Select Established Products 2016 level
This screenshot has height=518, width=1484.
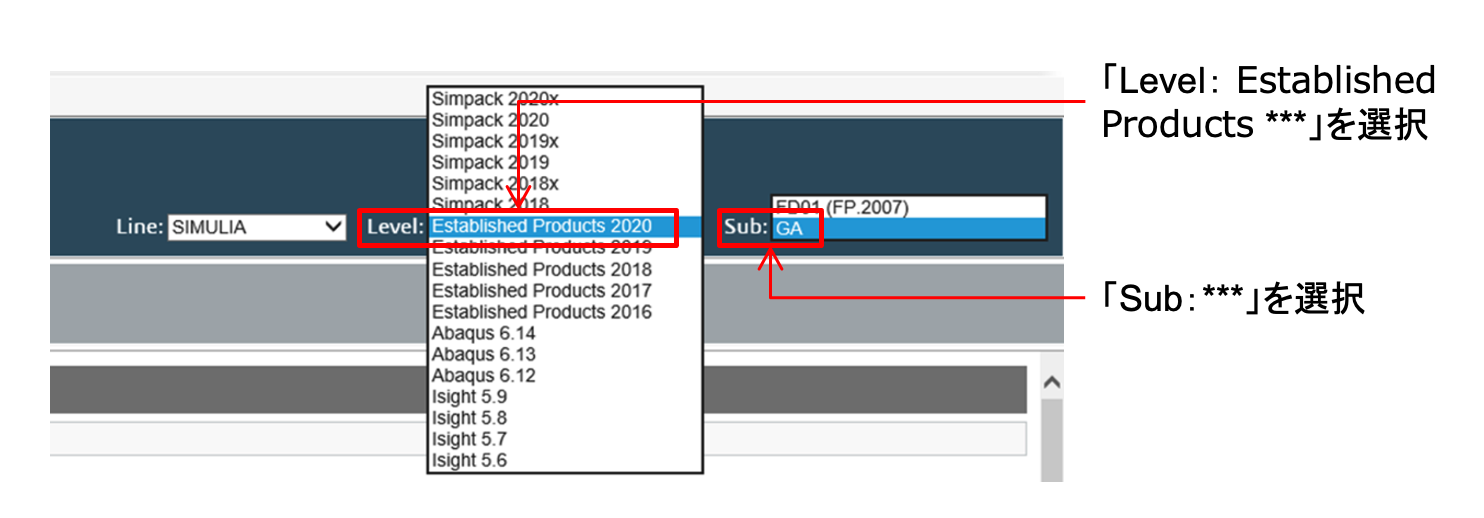tap(565, 312)
